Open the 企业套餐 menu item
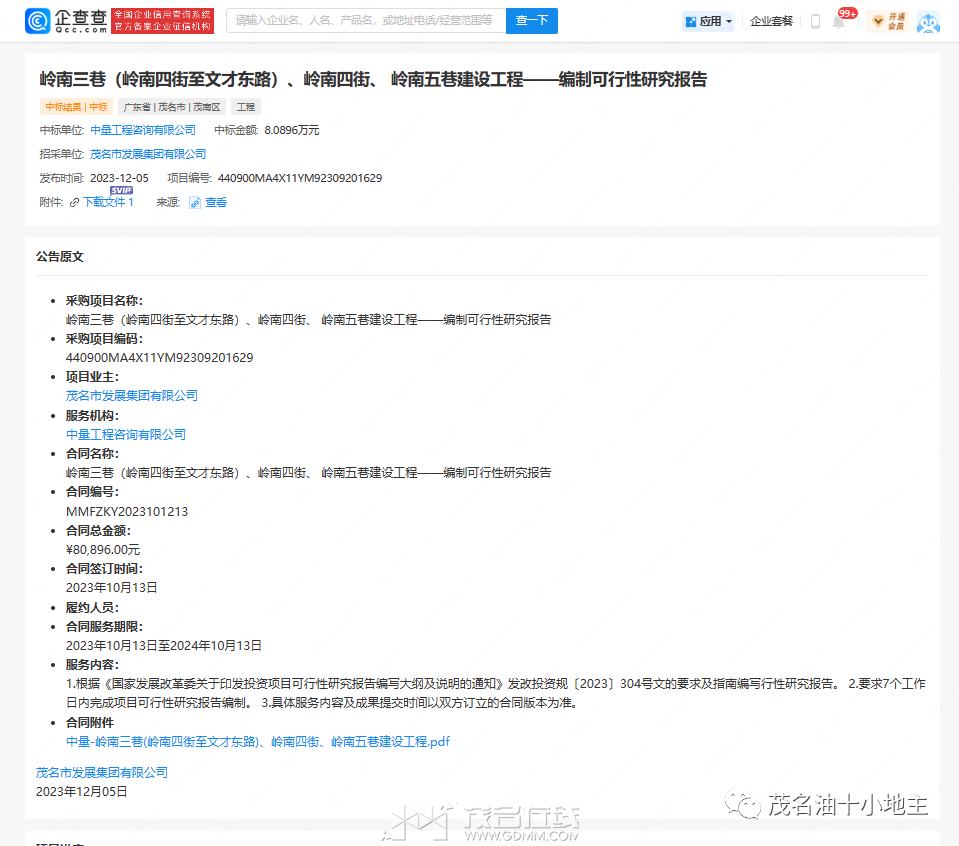This screenshot has width=959, height=846. click(x=771, y=21)
